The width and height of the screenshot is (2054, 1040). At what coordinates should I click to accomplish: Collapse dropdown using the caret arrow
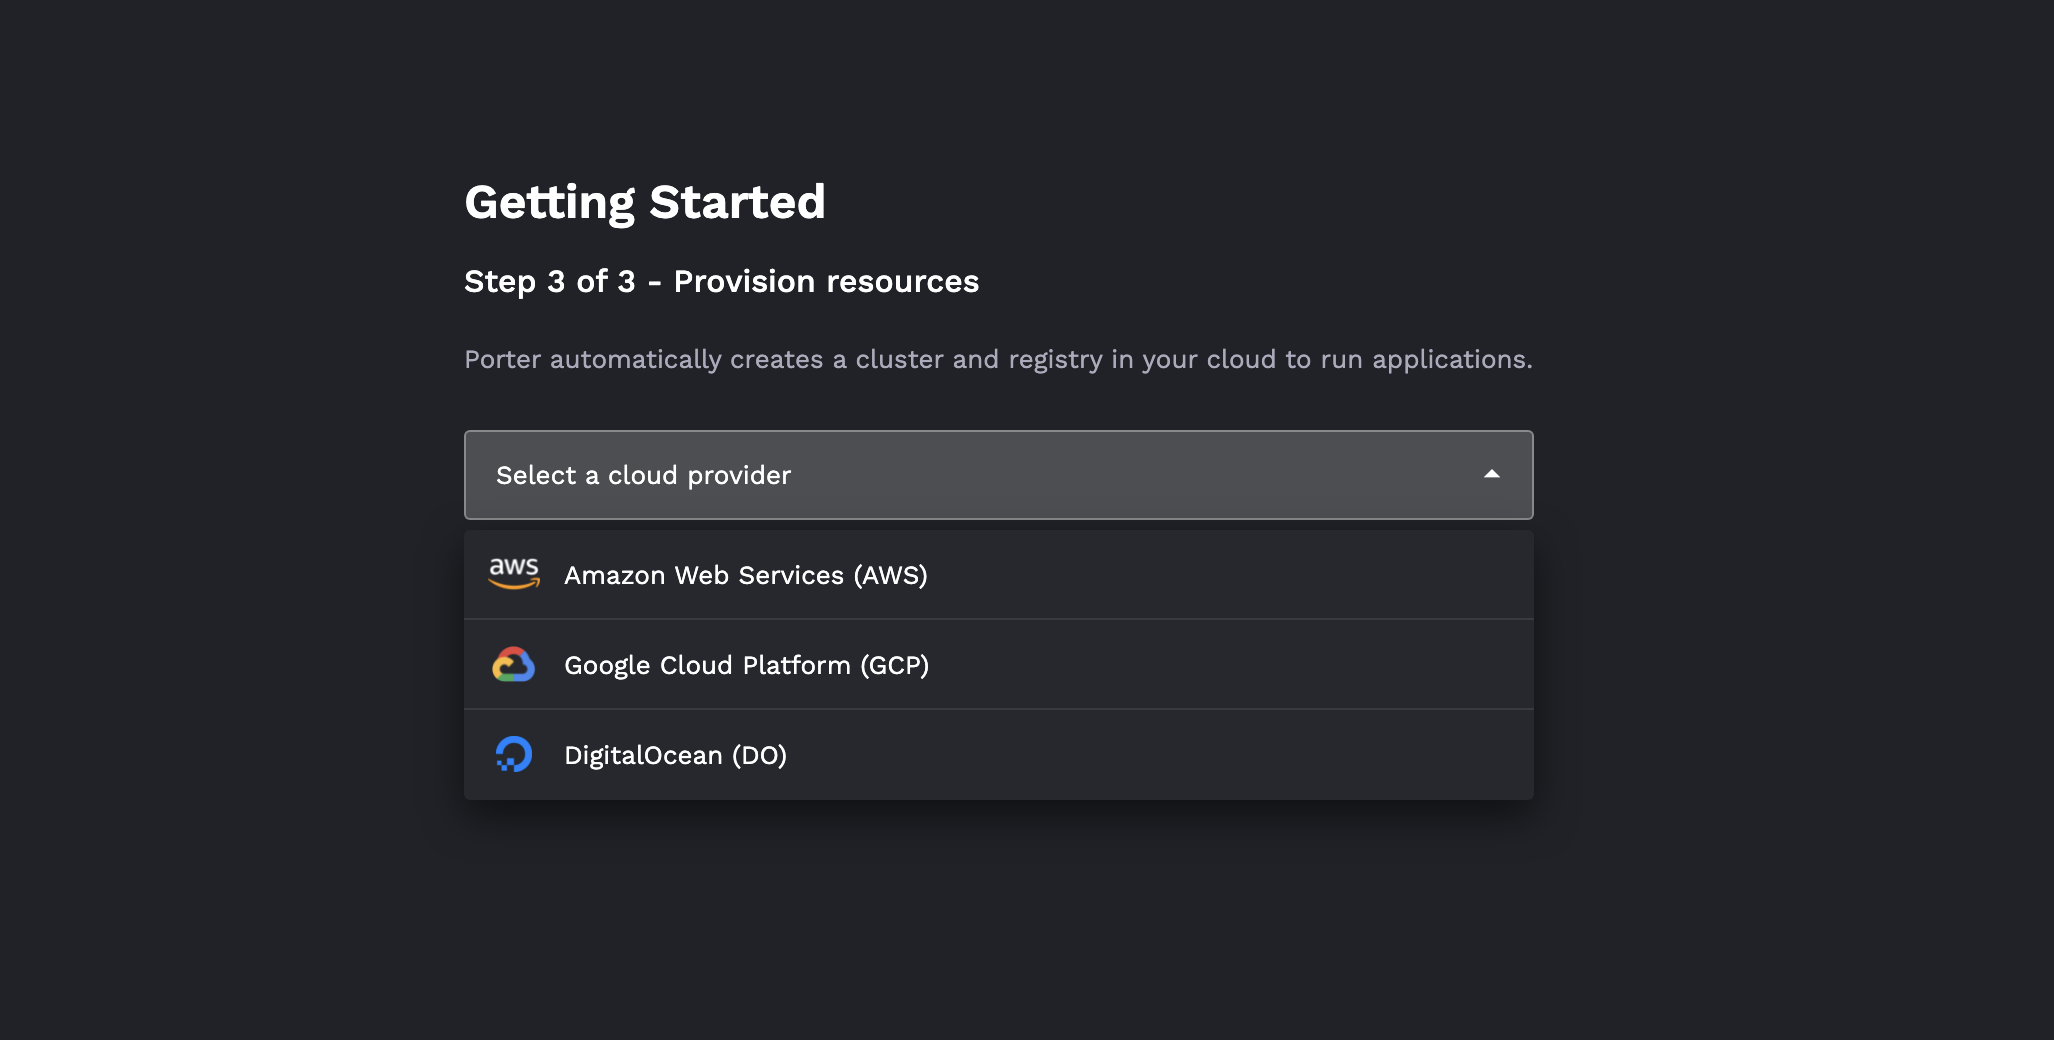(1492, 475)
